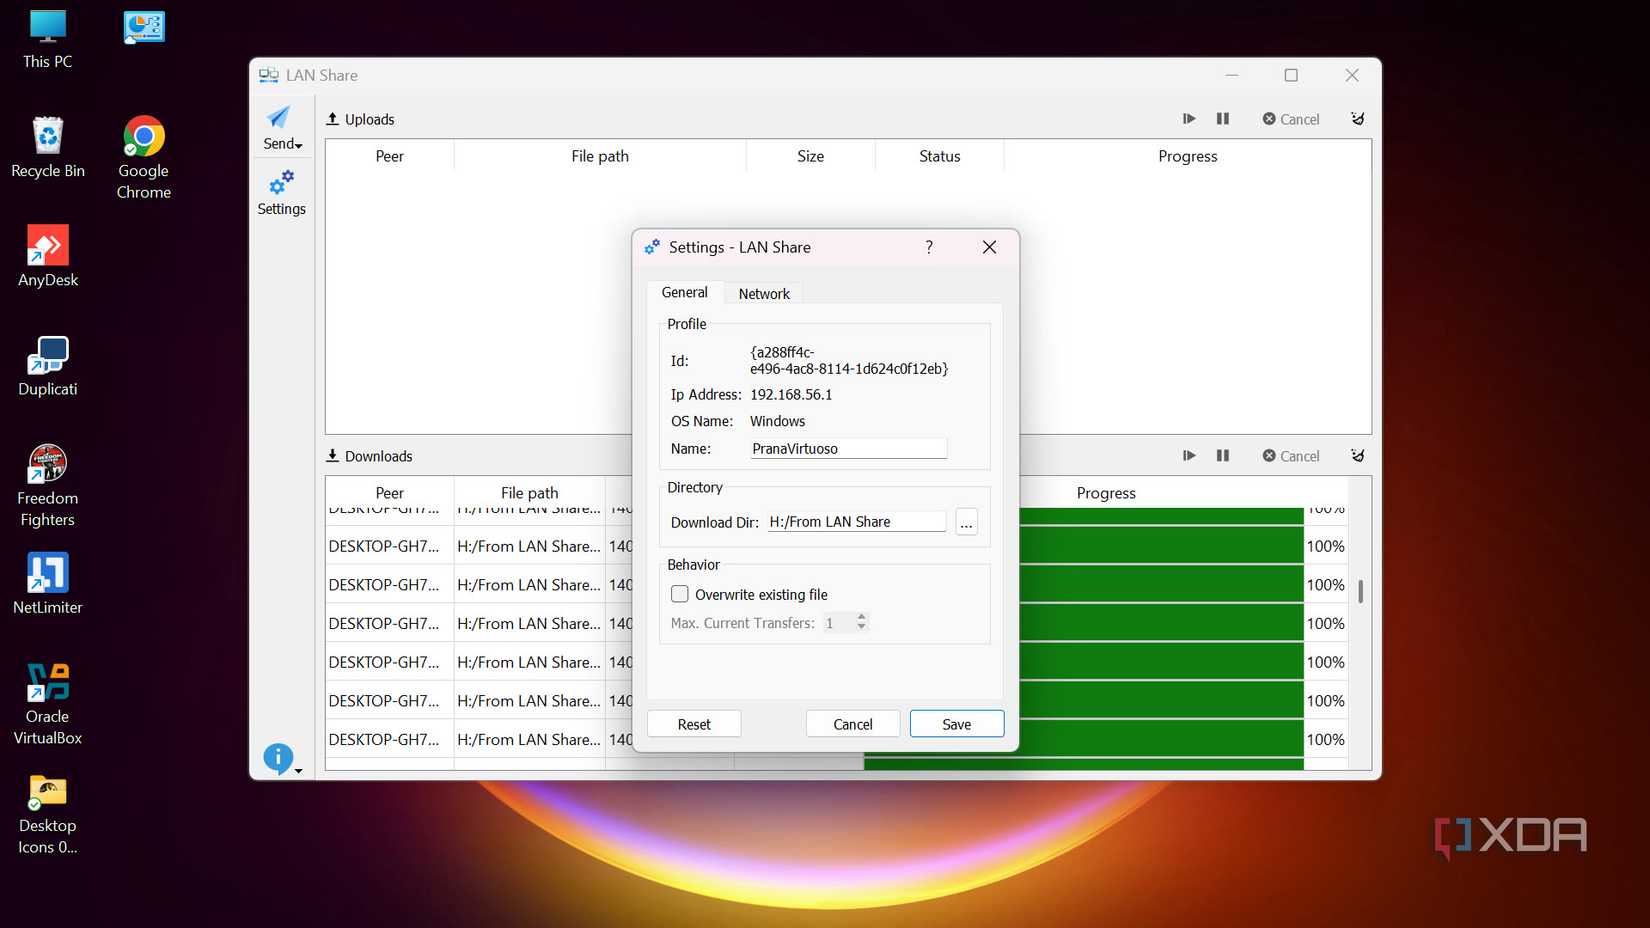Select the General tab
This screenshot has height=928, width=1650.
click(x=684, y=293)
